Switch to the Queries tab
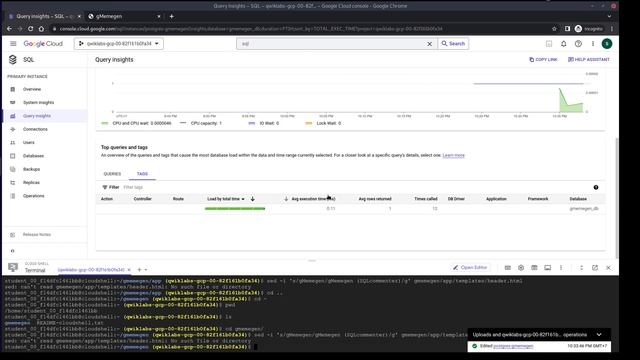This screenshot has width=640, height=360. (x=112, y=174)
